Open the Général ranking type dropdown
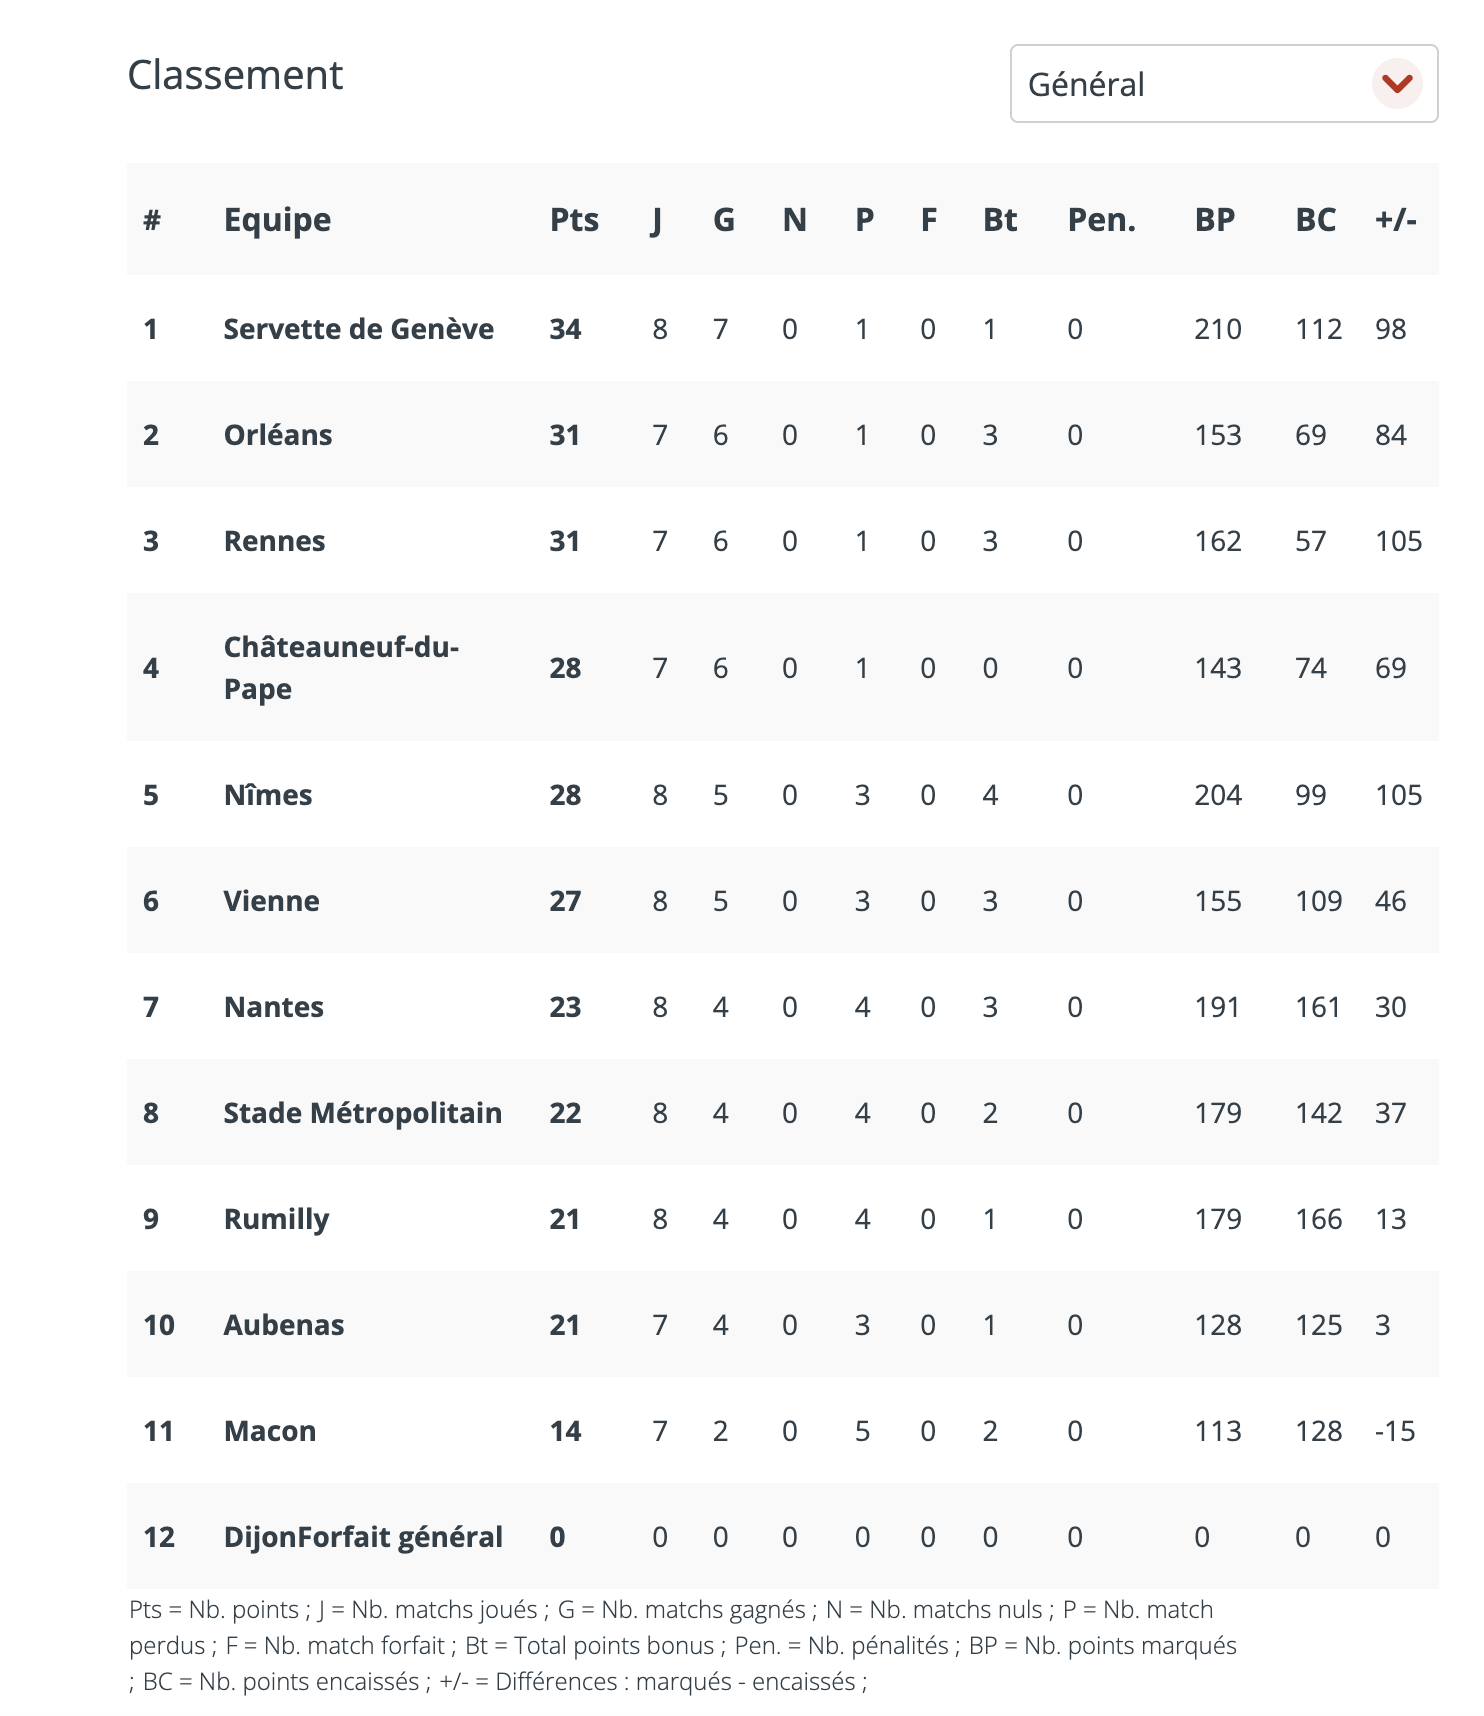1484x1716 pixels. click(x=1224, y=83)
